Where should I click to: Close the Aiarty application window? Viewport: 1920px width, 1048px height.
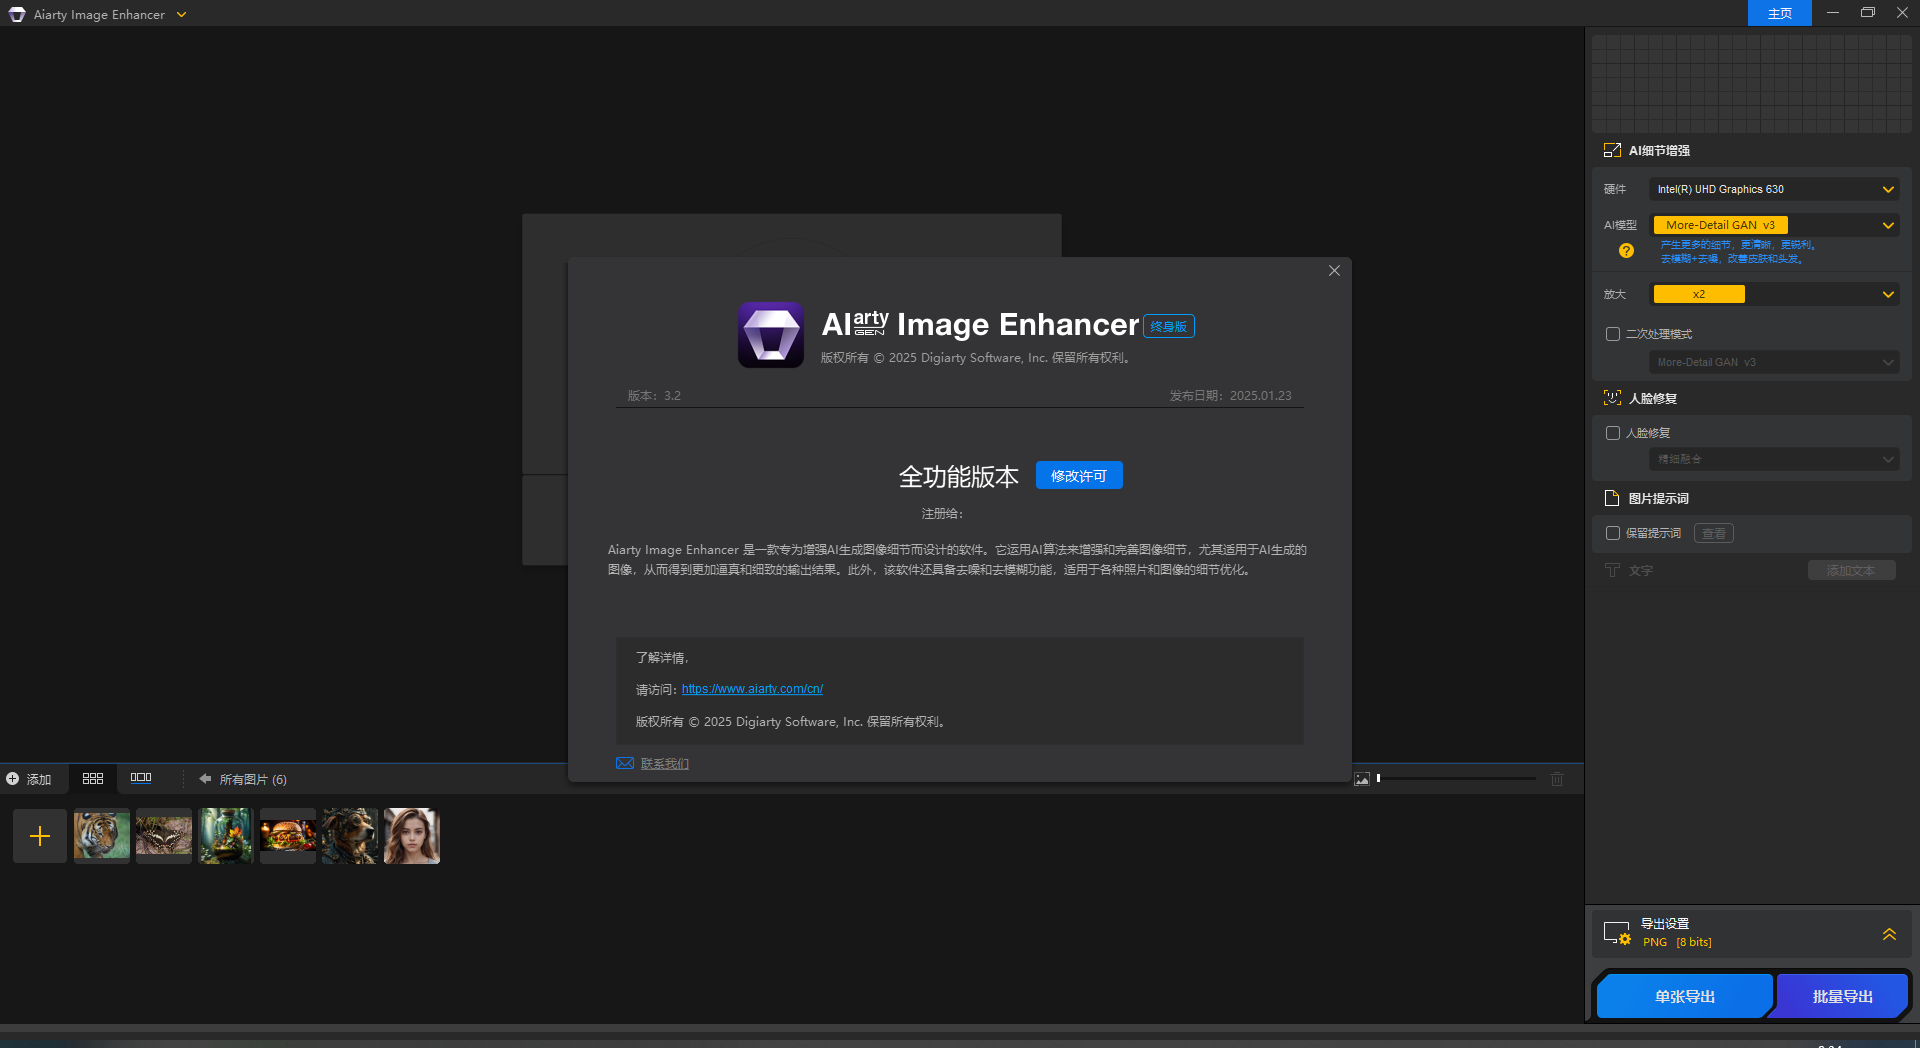click(x=1902, y=13)
